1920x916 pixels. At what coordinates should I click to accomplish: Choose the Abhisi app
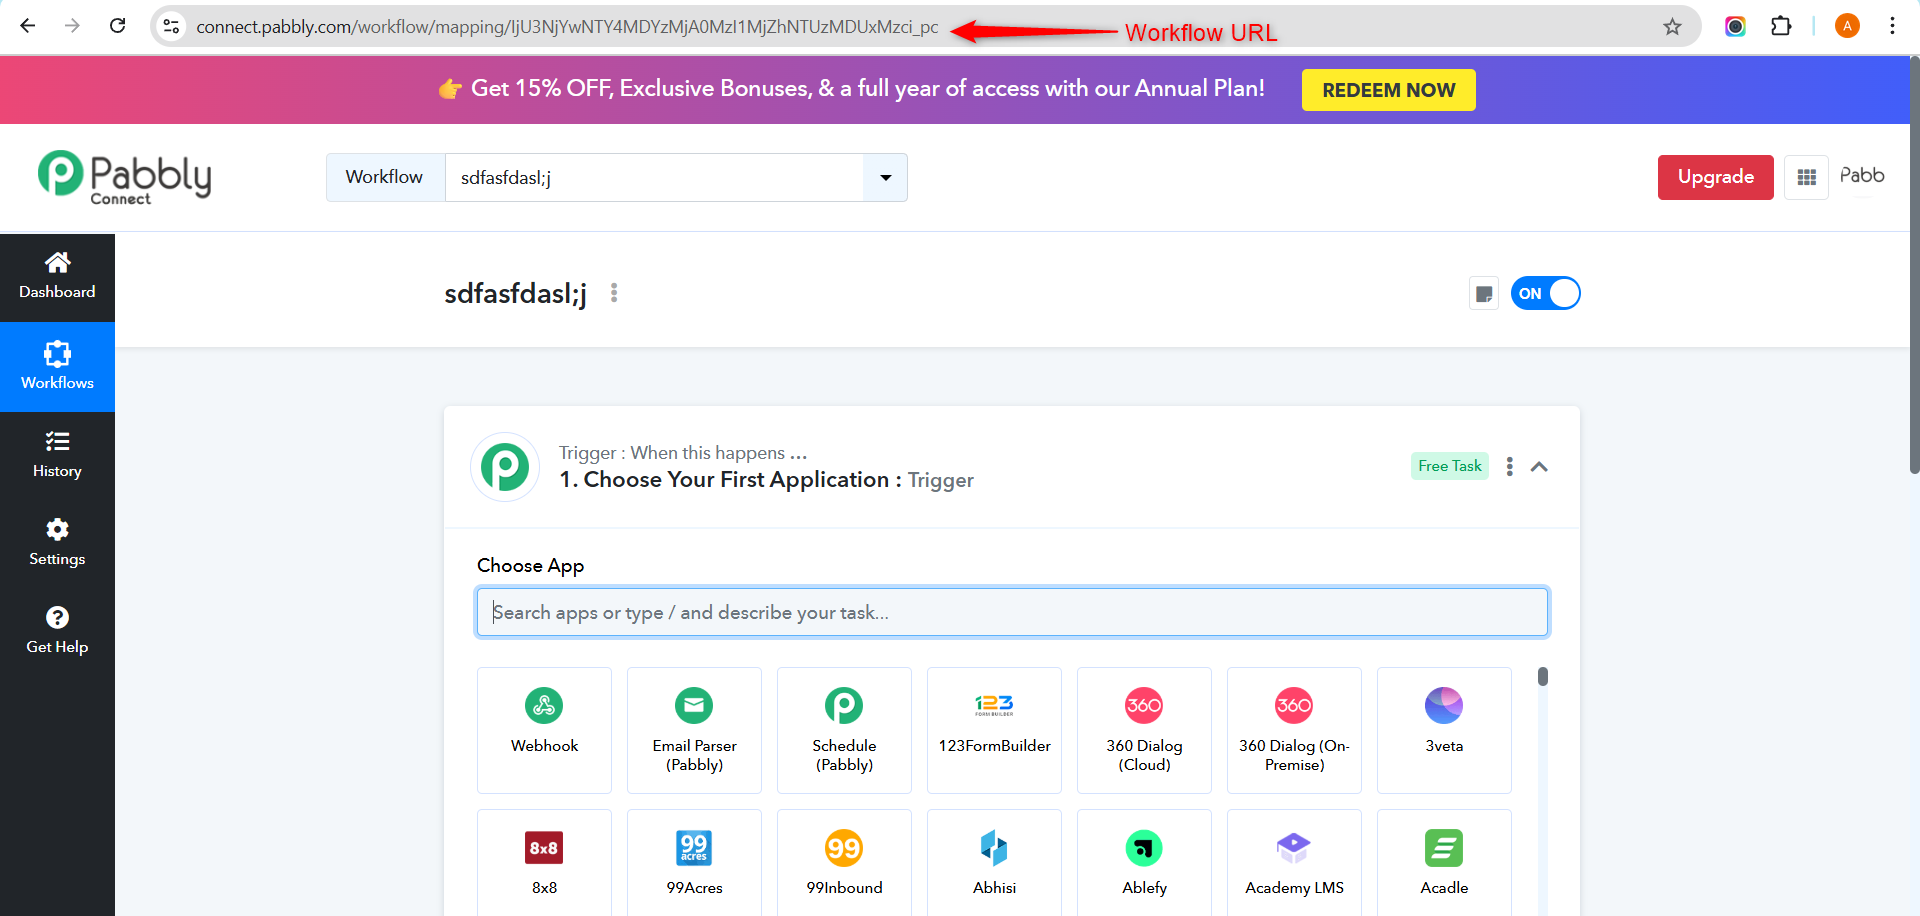(x=994, y=863)
